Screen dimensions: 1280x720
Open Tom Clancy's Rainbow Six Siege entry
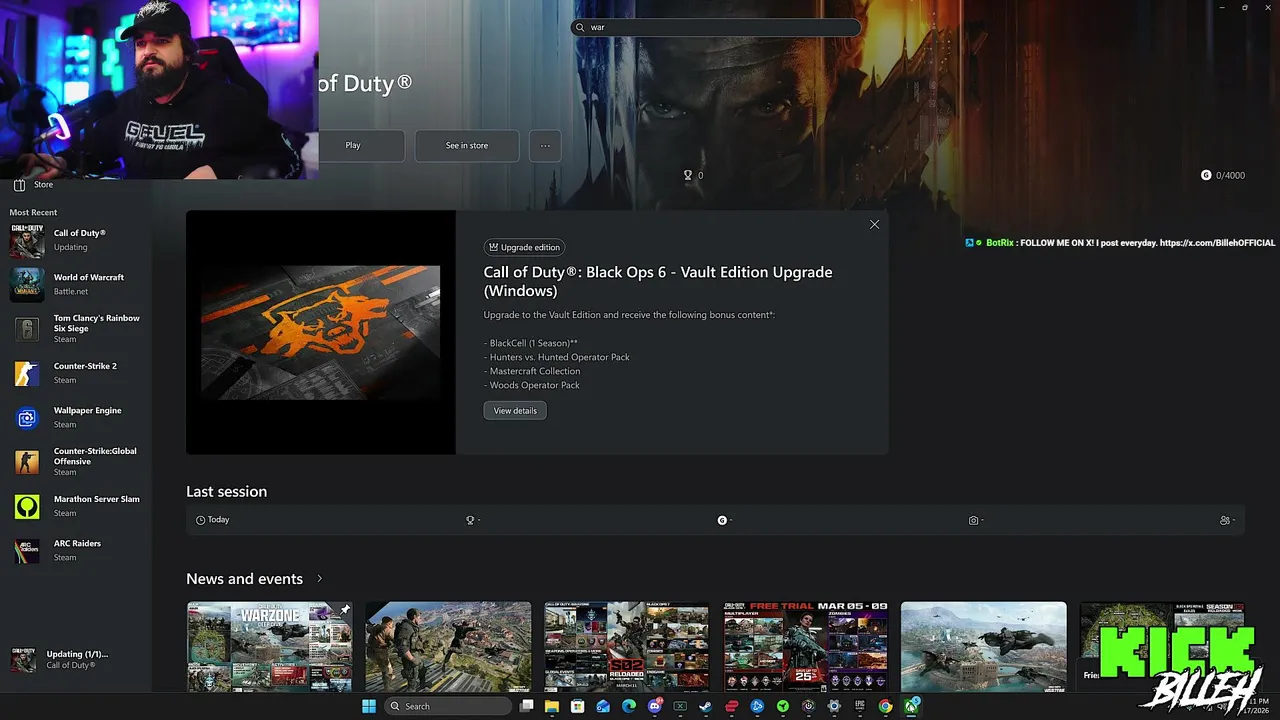[76, 328]
